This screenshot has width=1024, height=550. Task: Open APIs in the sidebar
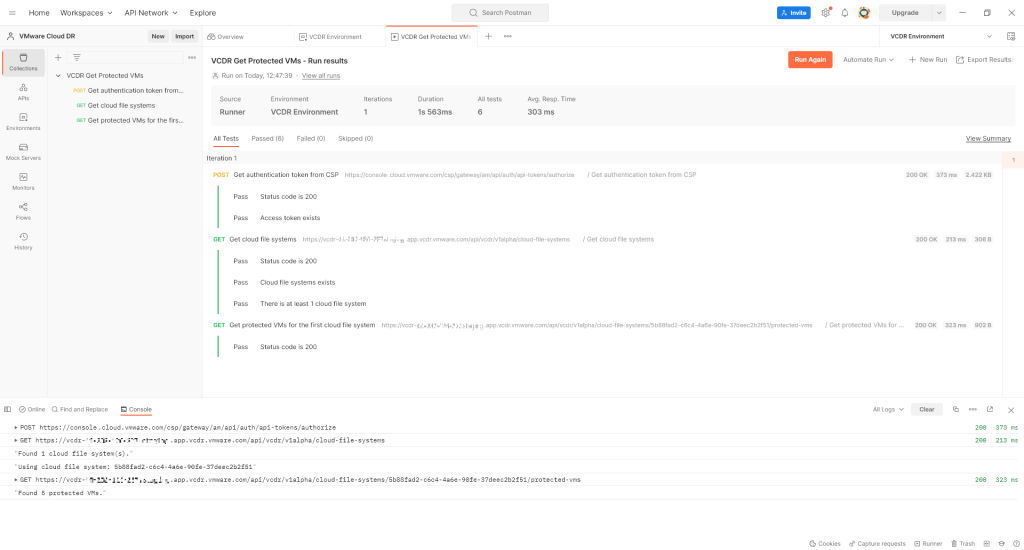point(24,92)
